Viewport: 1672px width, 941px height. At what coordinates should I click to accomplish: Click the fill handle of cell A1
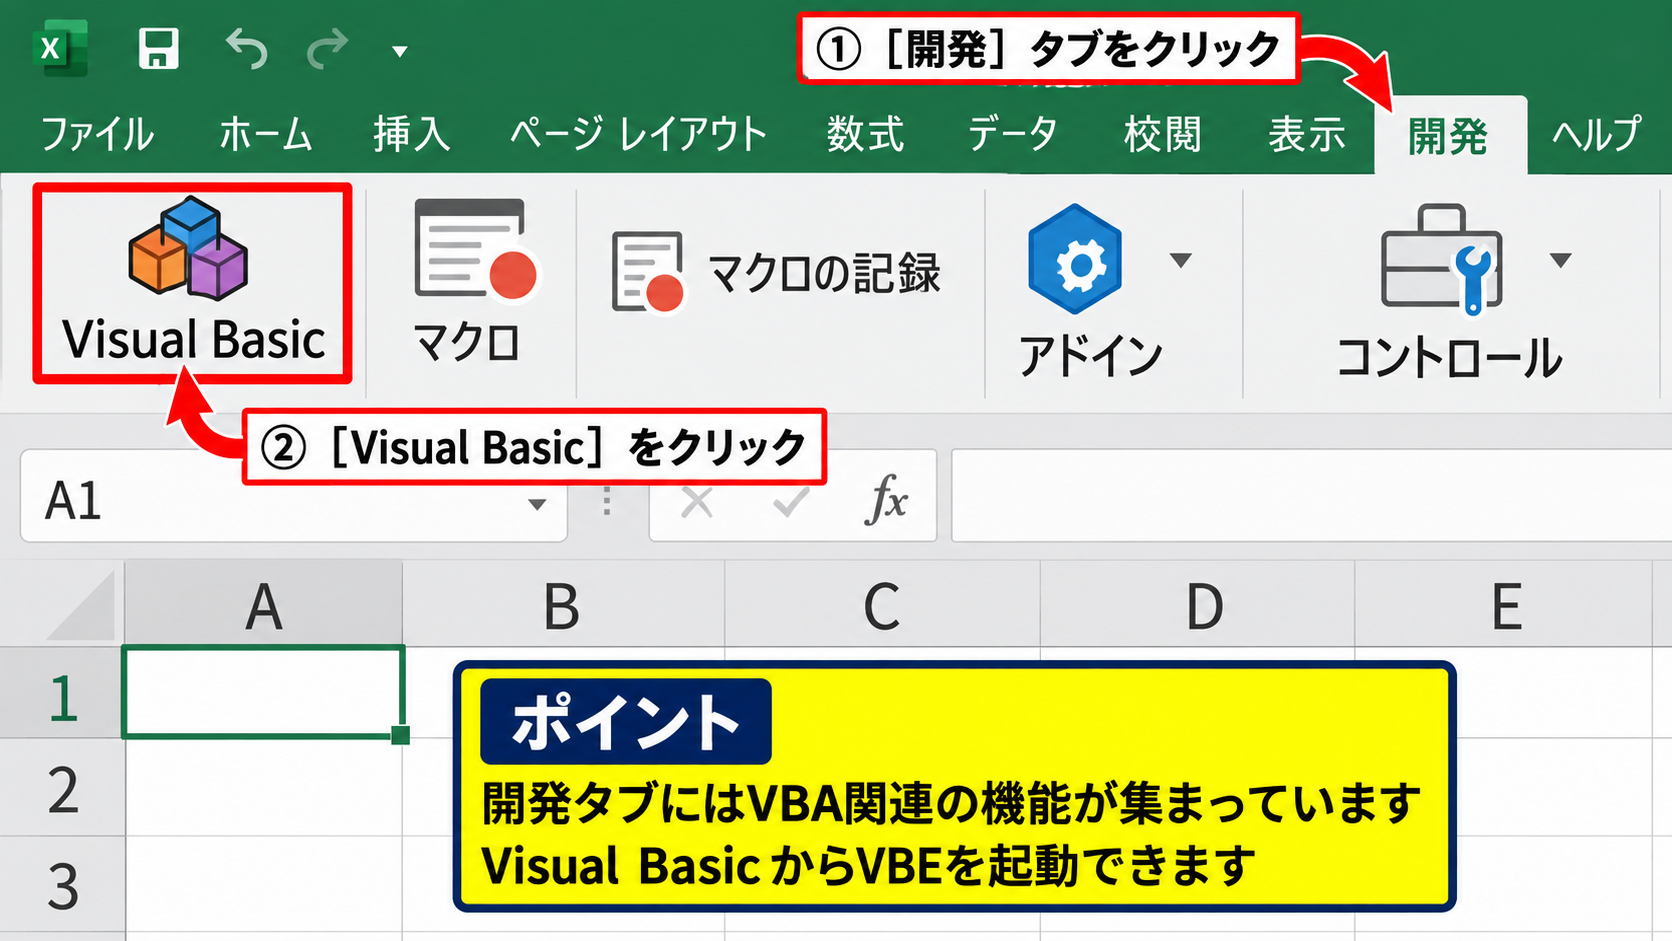click(401, 736)
